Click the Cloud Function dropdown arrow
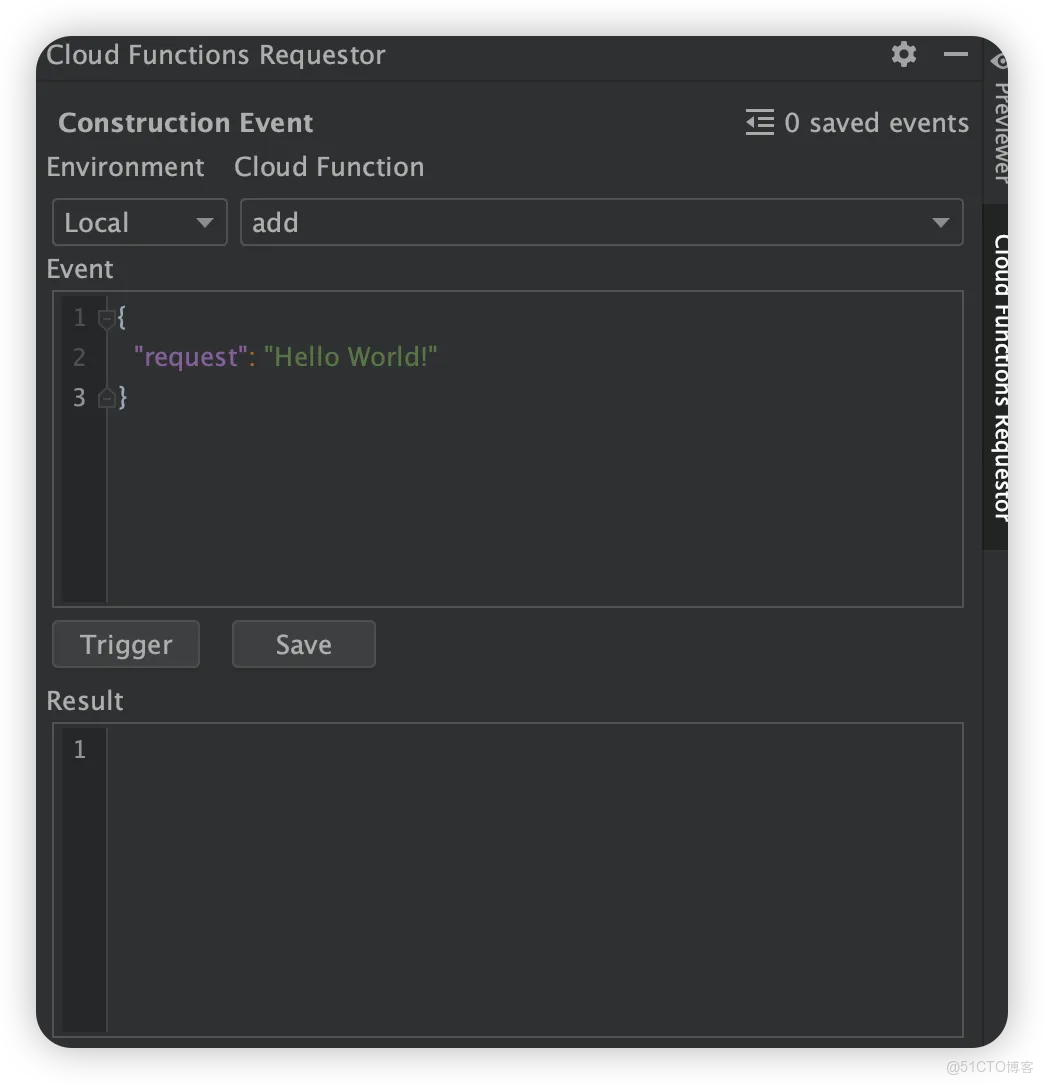This screenshot has height=1084, width=1044. pyautogui.click(x=940, y=223)
